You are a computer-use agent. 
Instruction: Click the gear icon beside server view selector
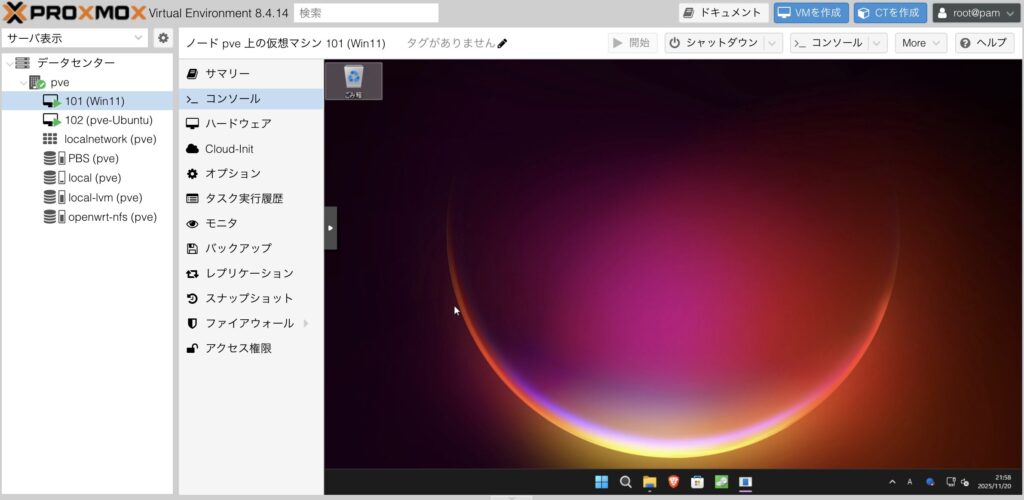pos(163,38)
